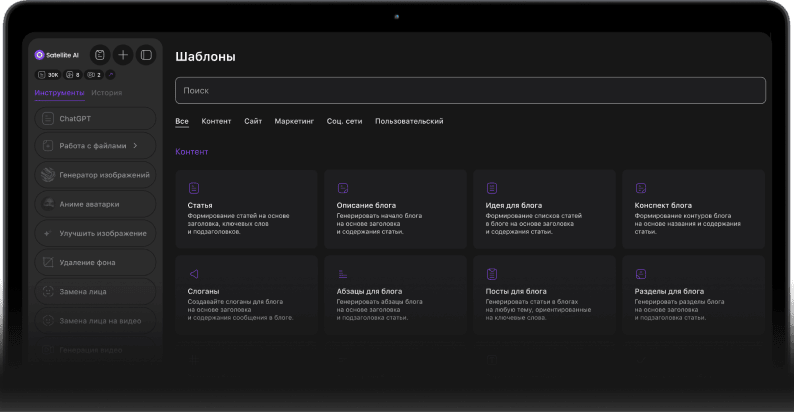
Task: Click the 30K tokens balance badge
Action: click(47, 75)
